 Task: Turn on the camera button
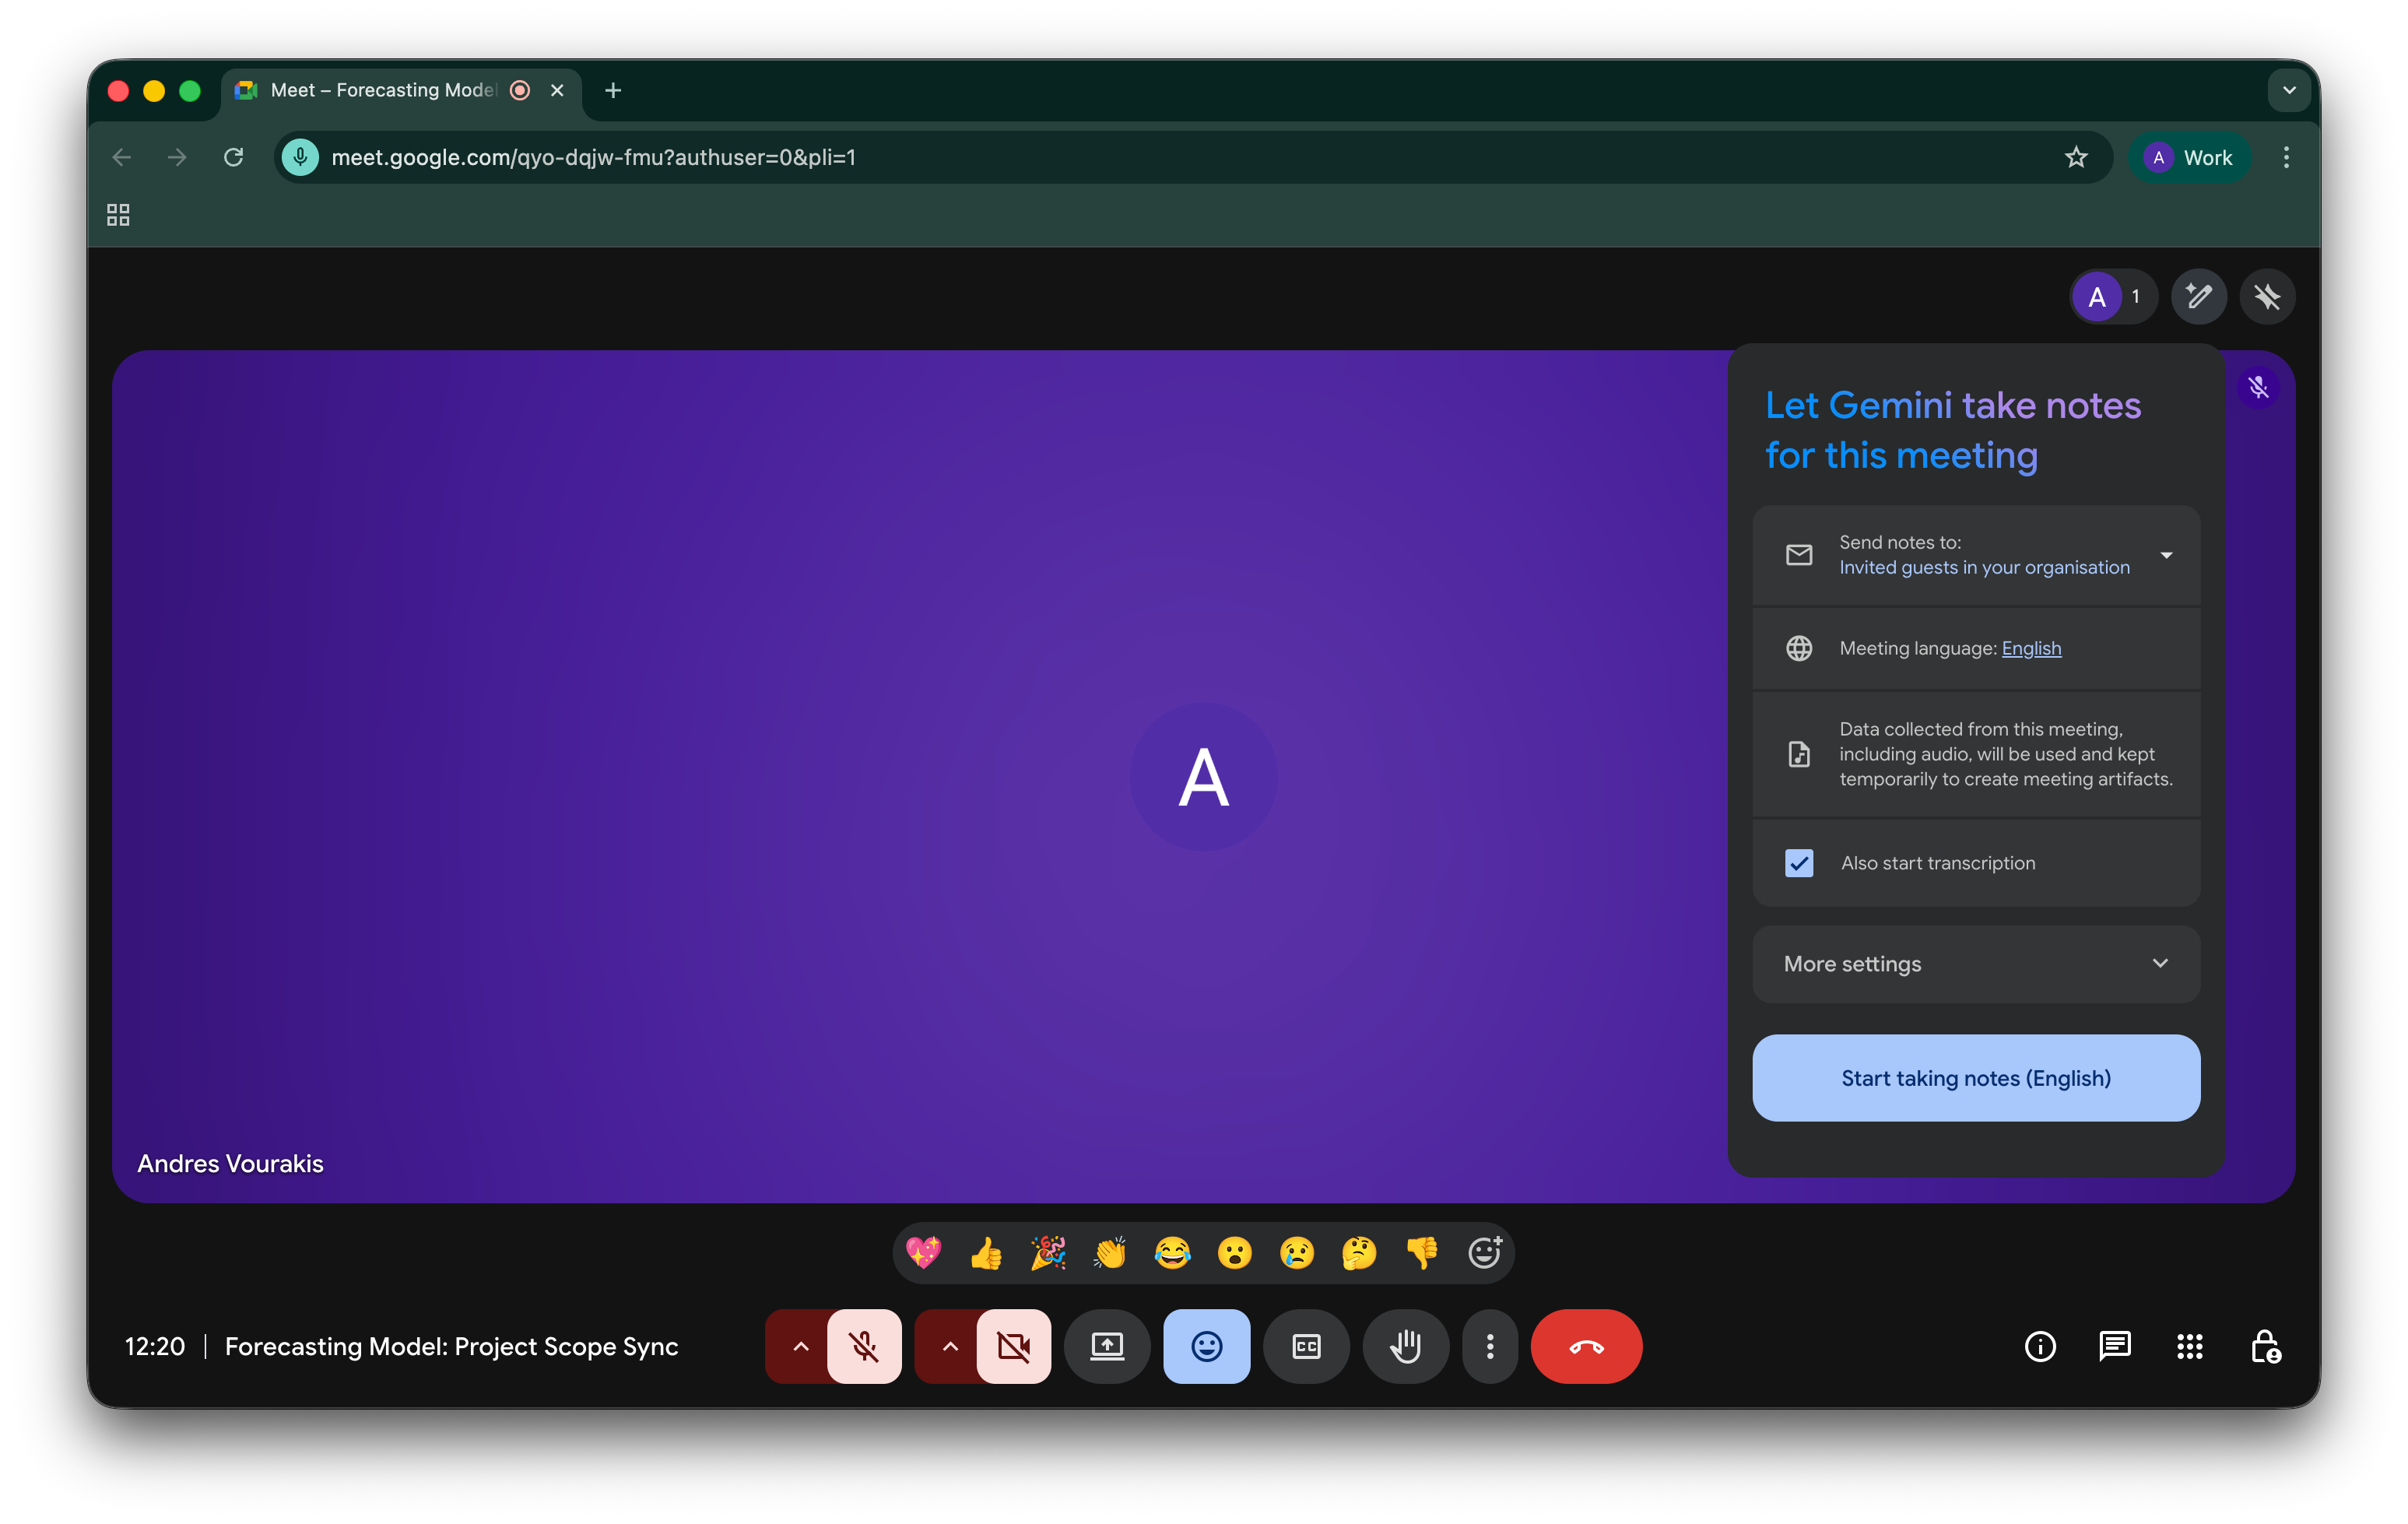(1013, 1346)
